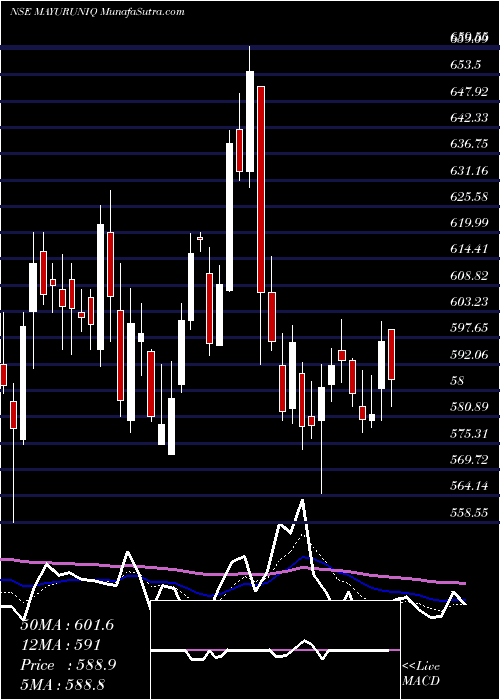Select the 614.41 price axis label

(x=470, y=249)
